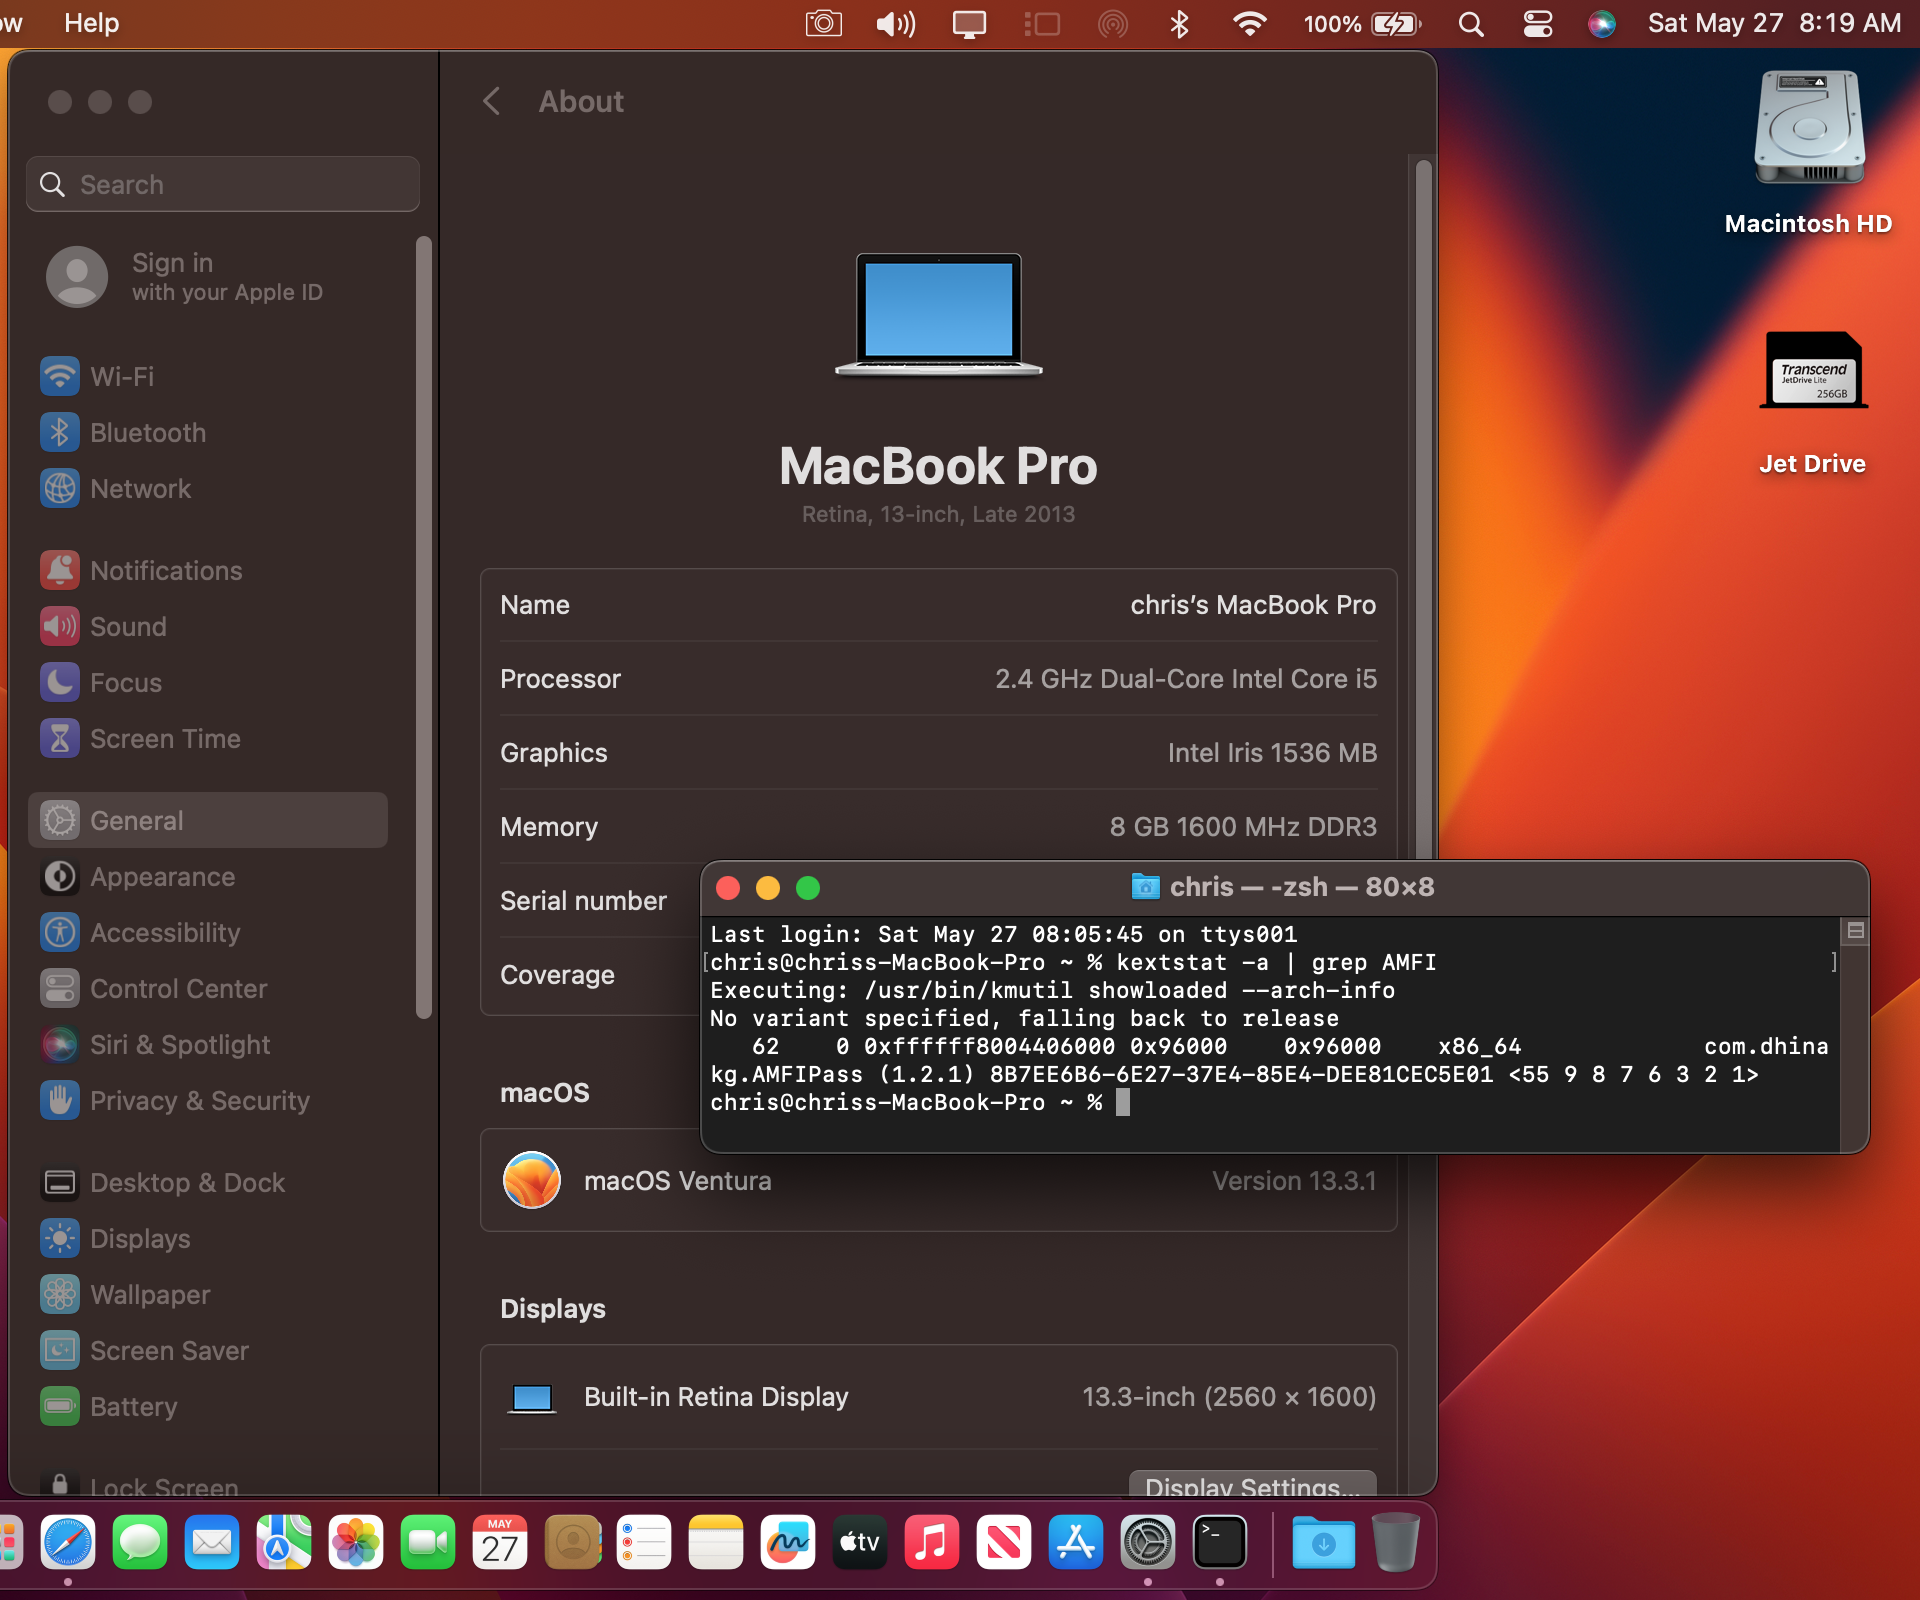Screen dimensions: 1920x1600
Task: Click the battery 100% status
Action: [1362, 23]
